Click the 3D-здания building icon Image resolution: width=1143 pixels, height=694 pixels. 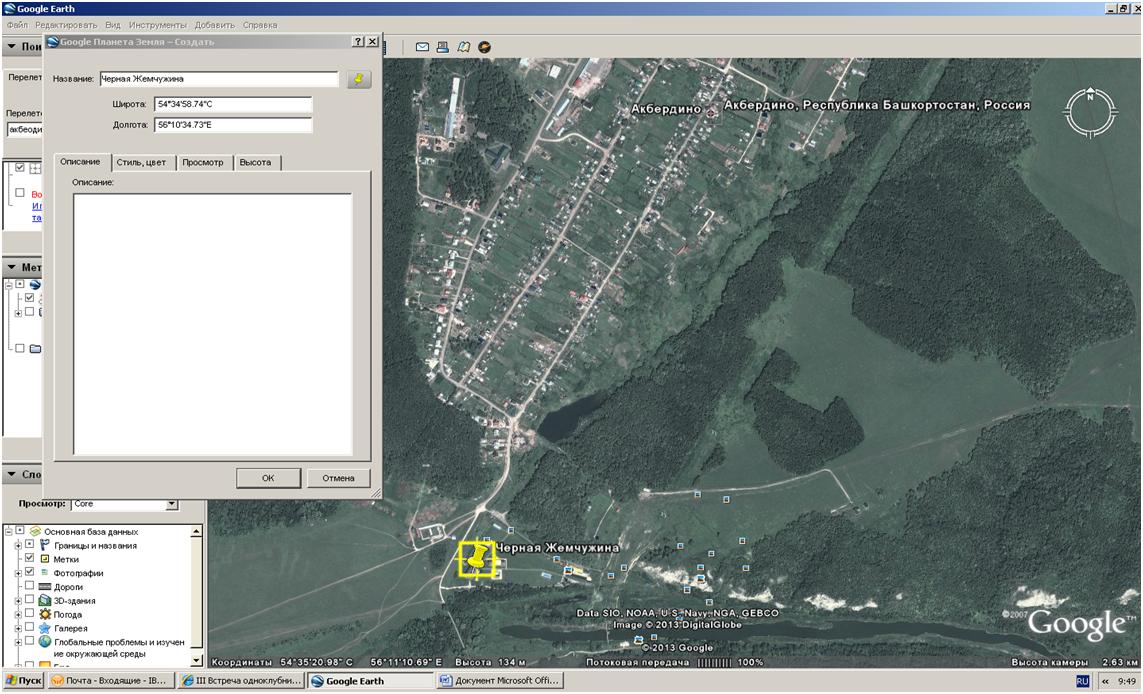pos(44,601)
